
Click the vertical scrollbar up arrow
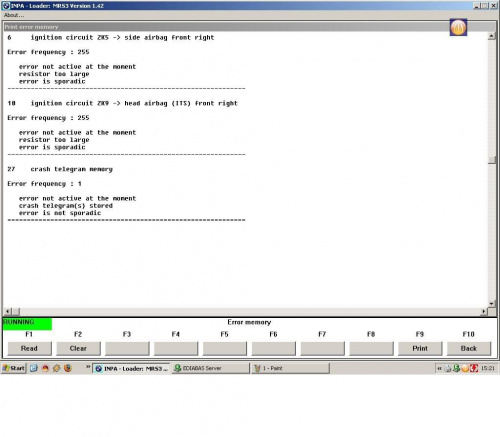pyautogui.click(x=492, y=36)
